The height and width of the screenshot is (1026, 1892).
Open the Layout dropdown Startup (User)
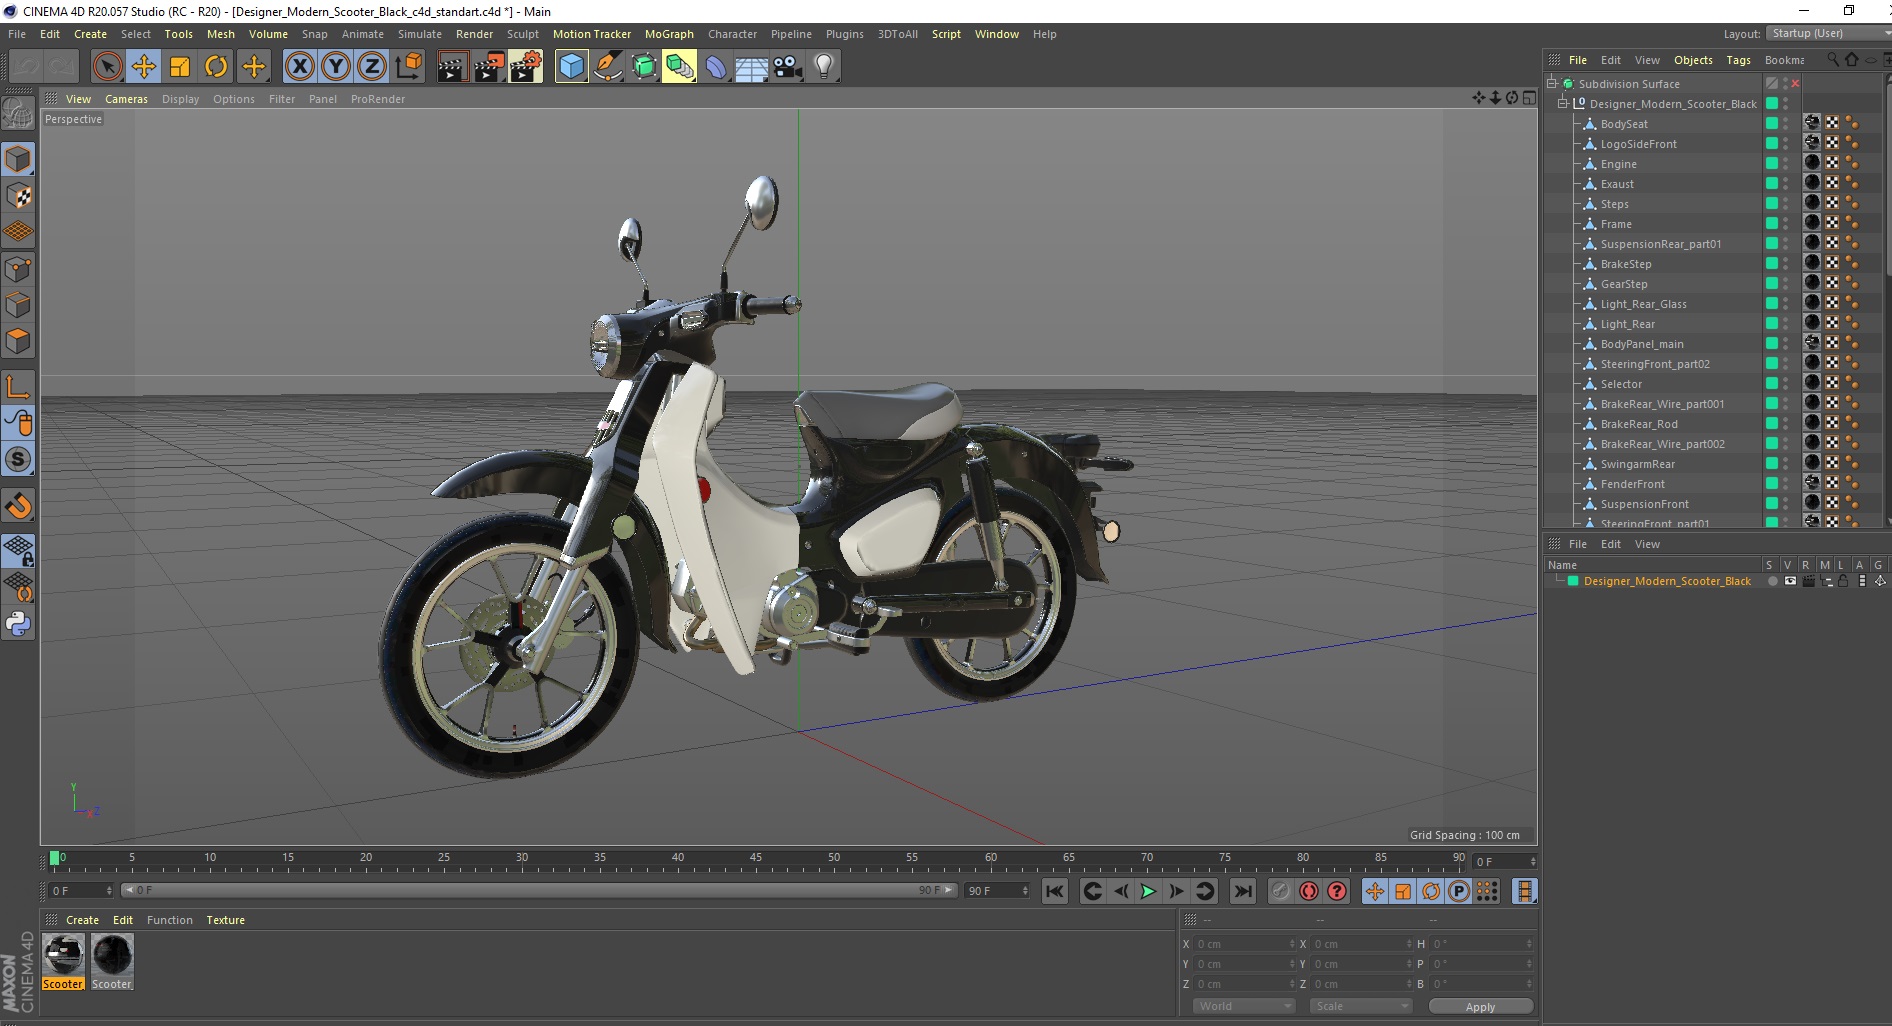1827,33
